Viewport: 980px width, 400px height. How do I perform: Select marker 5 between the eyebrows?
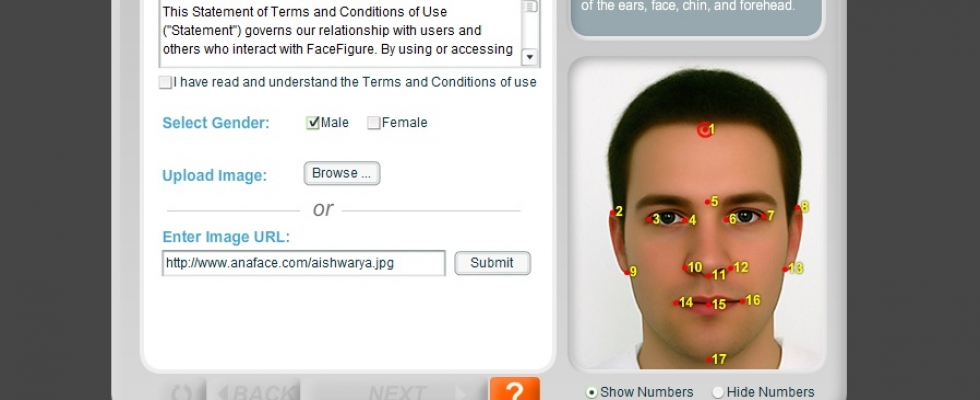(x=708, y=202)
